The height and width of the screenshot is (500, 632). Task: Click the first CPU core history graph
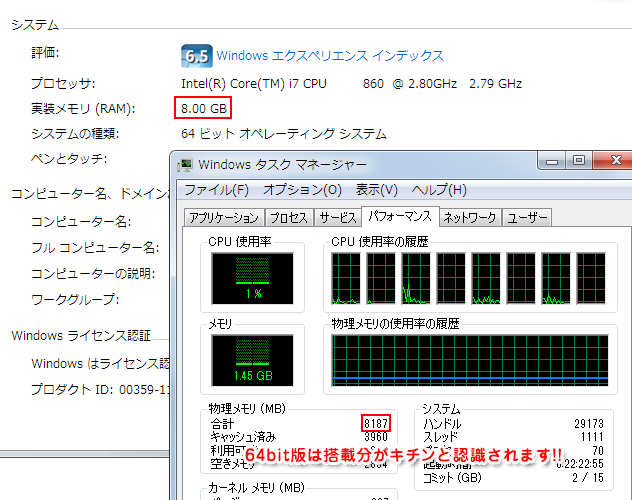(346, 278)
